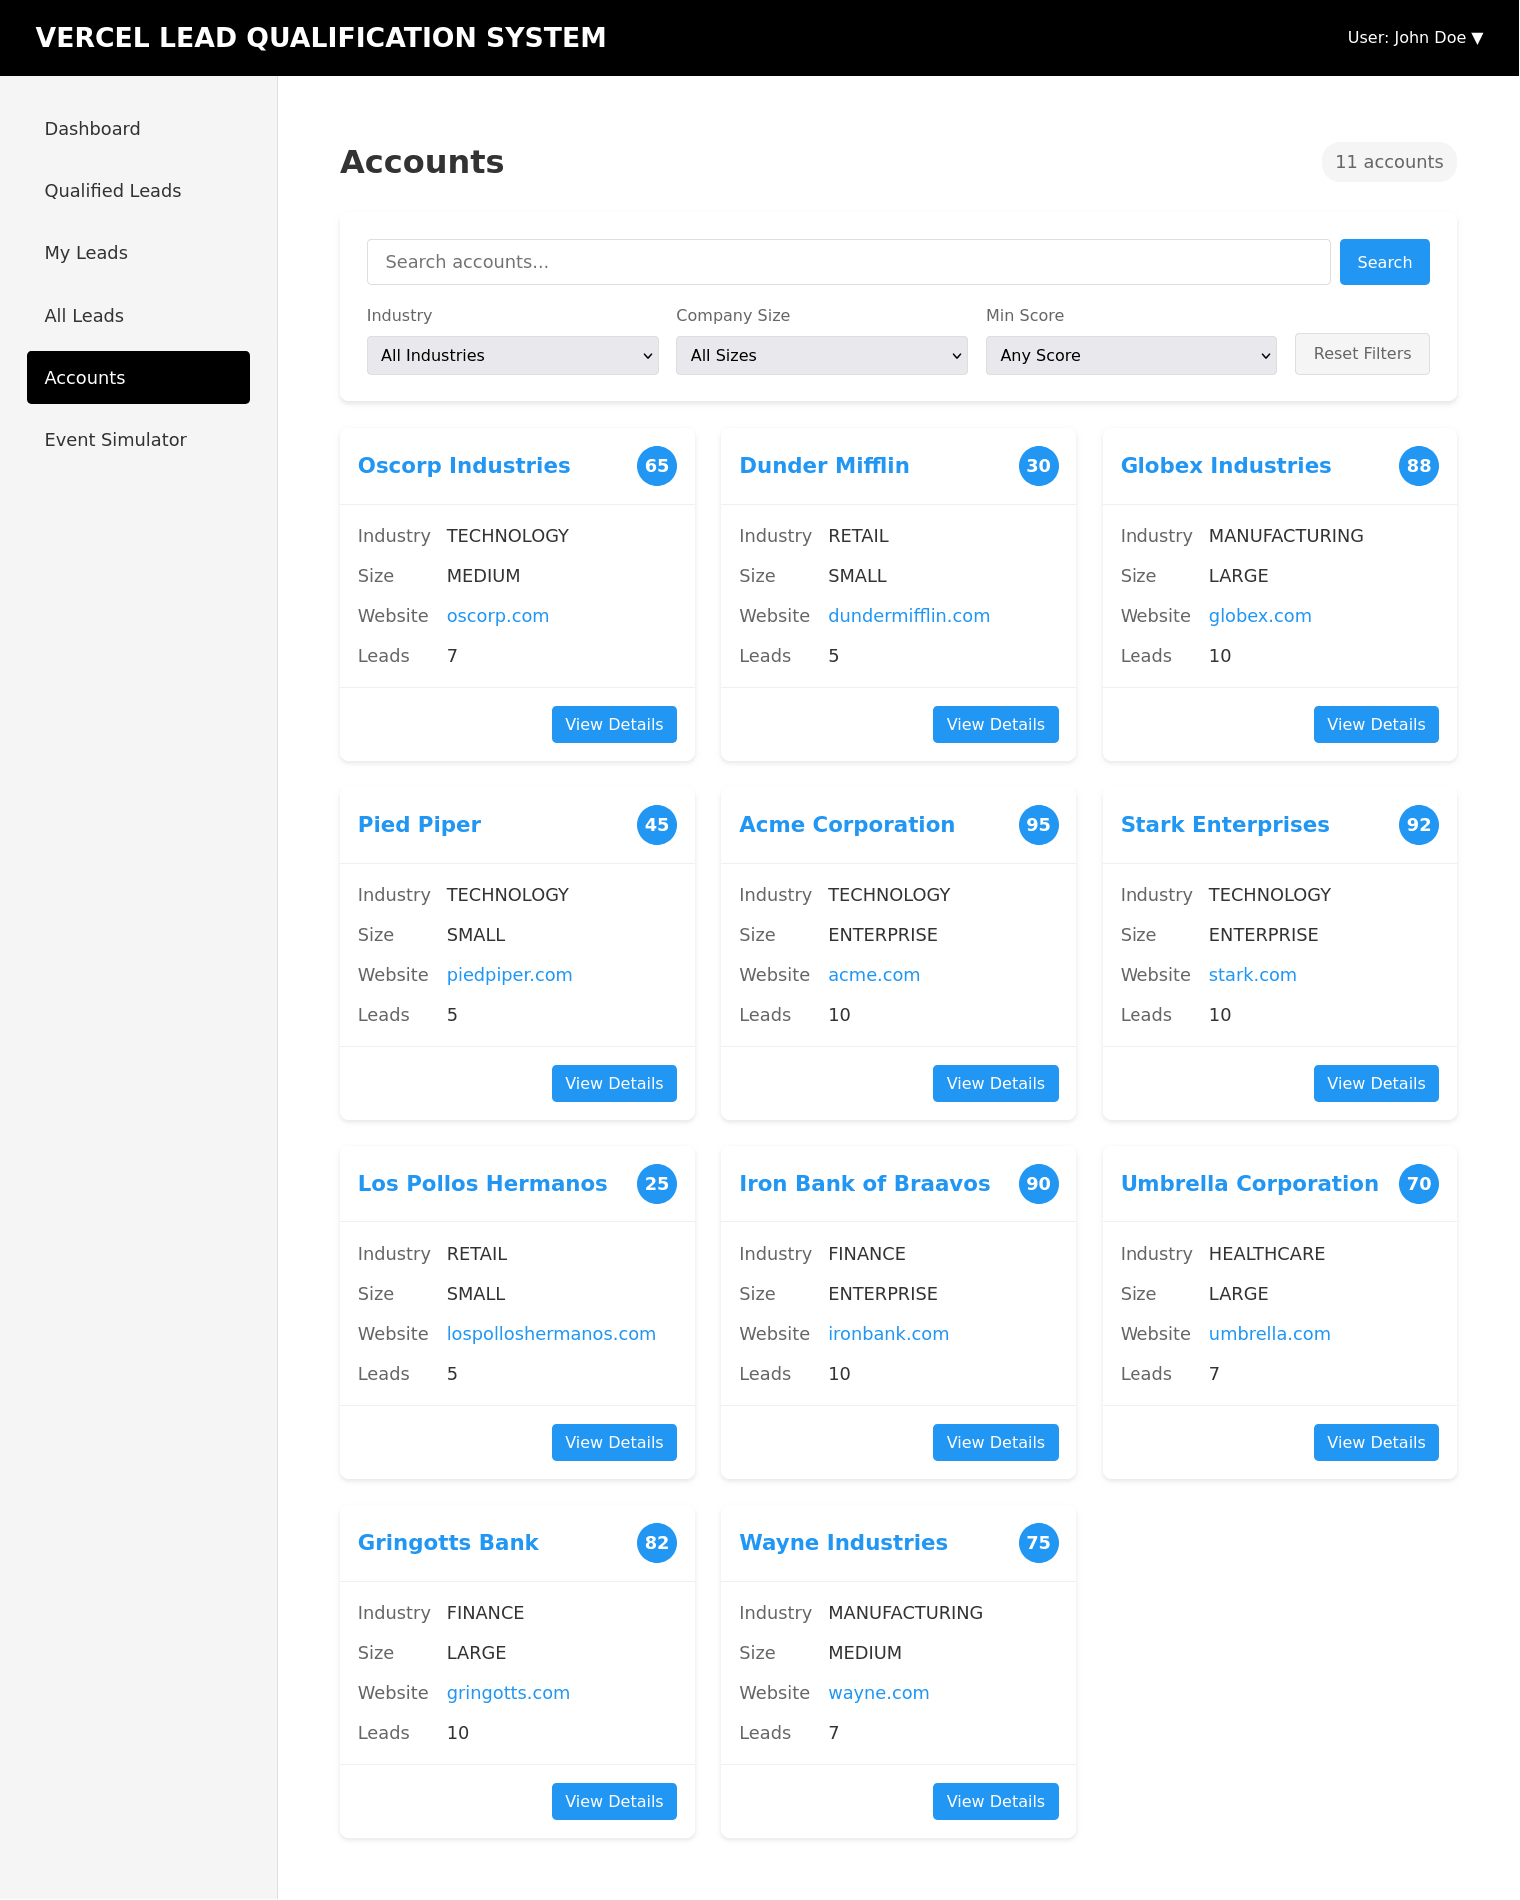1520x1900 pixels.
Task: Expand the All Industries dropdown
Action: (x=513, y=356)
